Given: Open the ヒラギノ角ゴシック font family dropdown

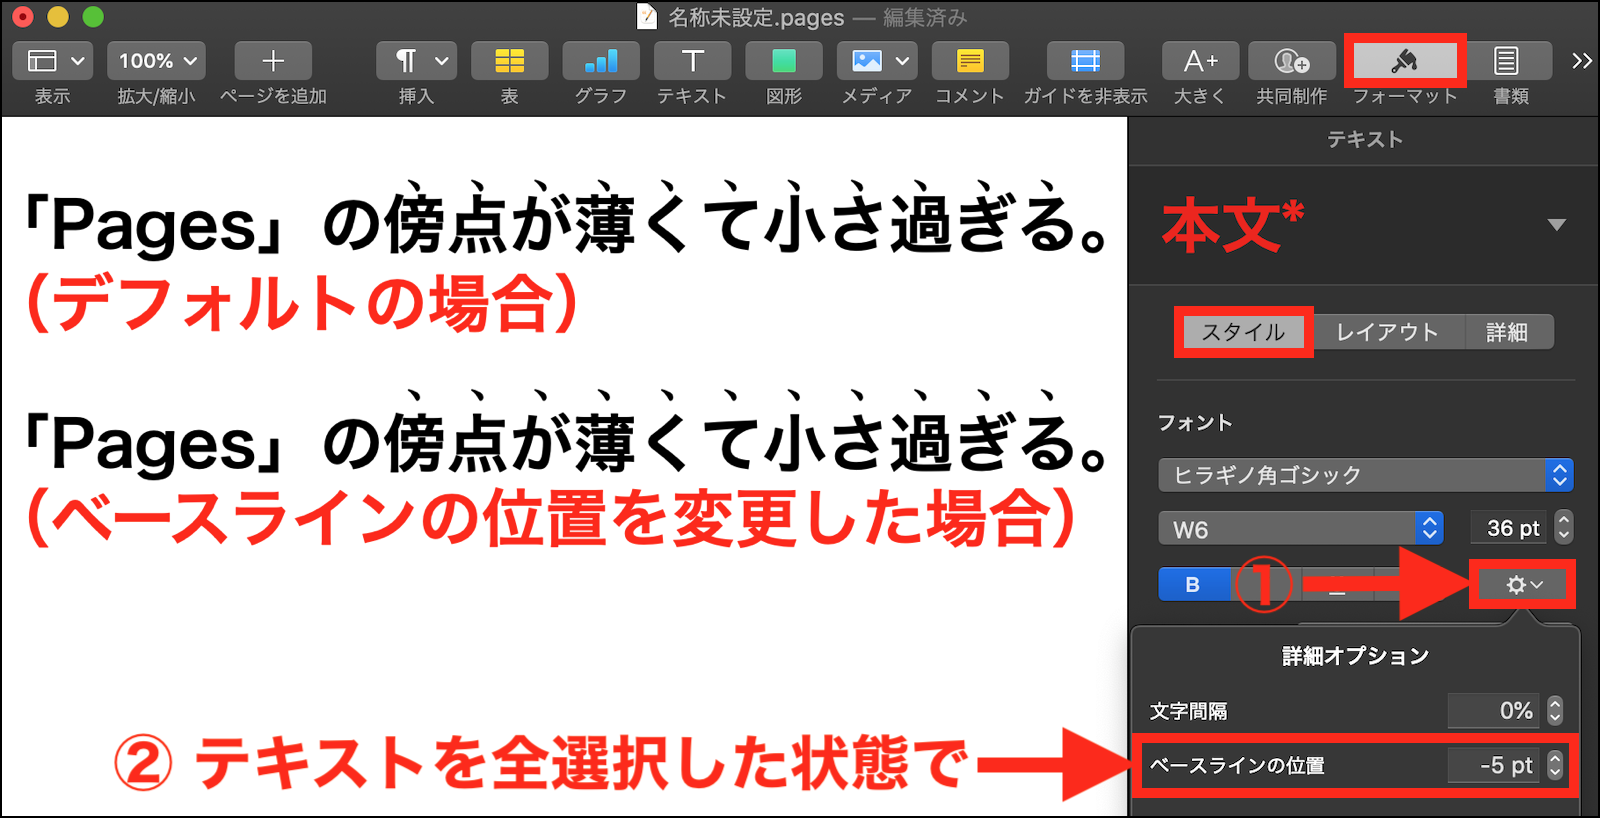Looking at the screenshot, I should (1366, 475).
